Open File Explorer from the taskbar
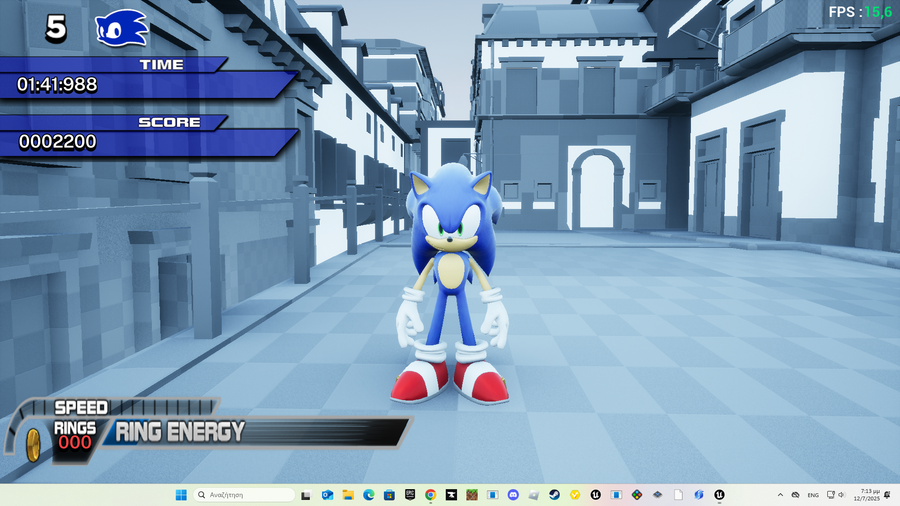Viewport: 900px width, 506px height. coord(348,495)
